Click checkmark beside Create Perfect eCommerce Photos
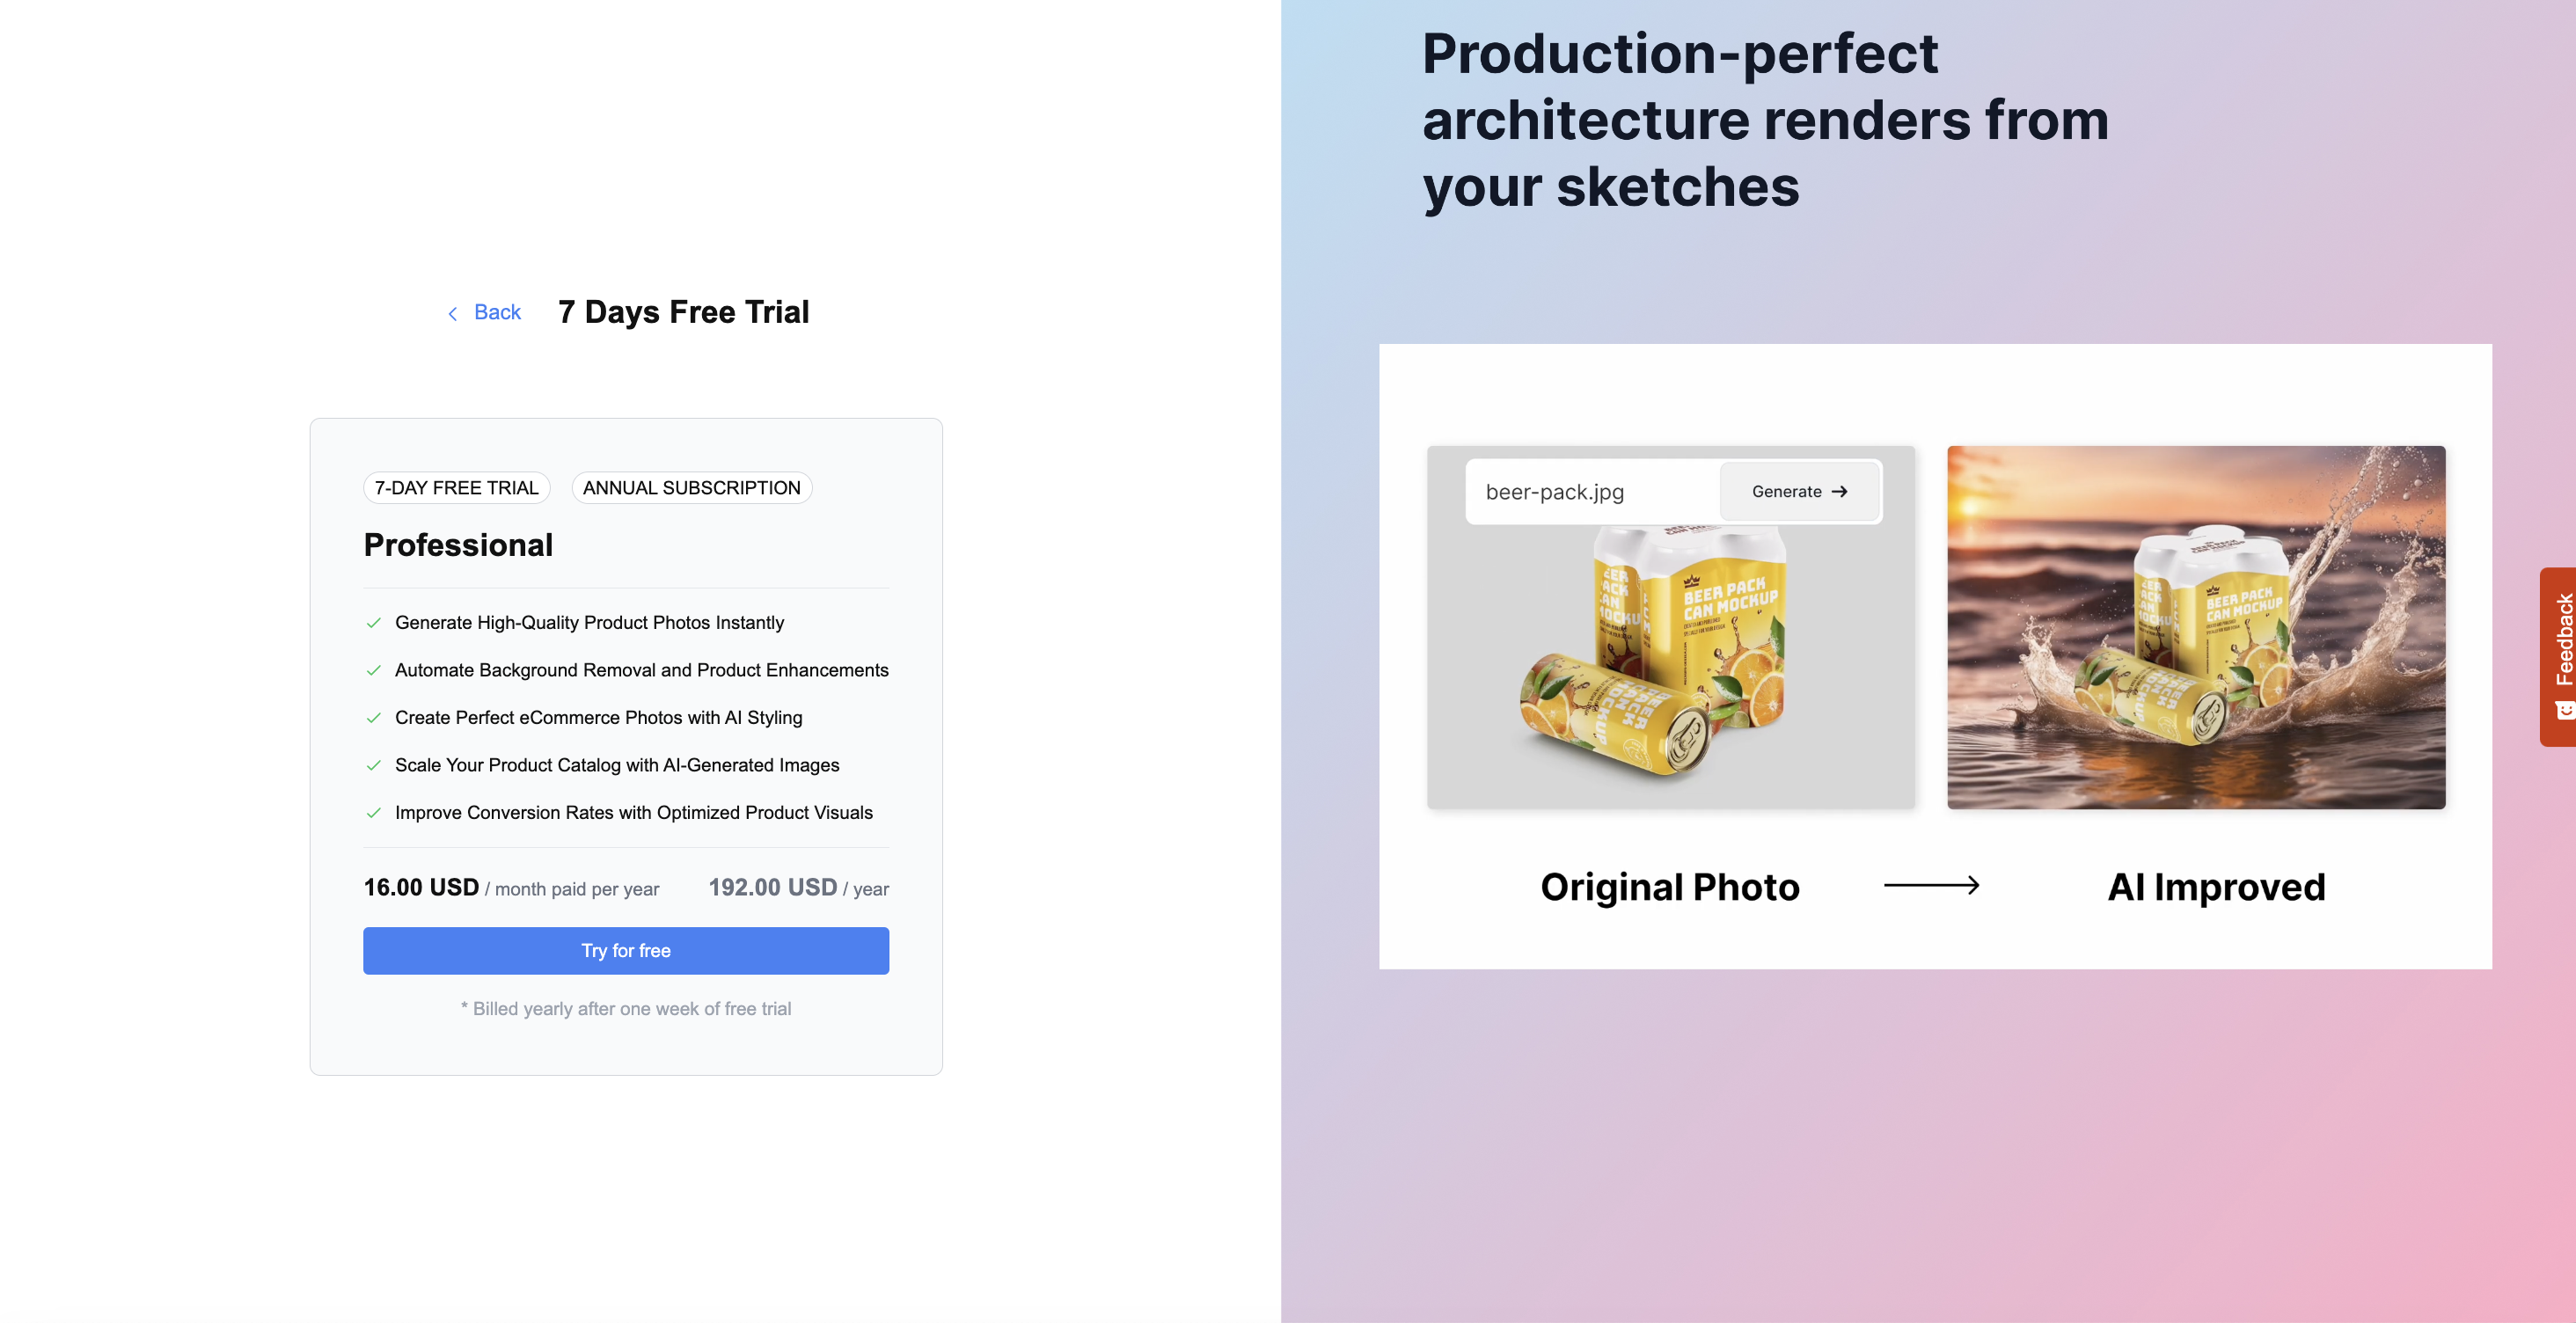Image resolution: width=2576 pixels, height=1323 pixels. (374, 717)
